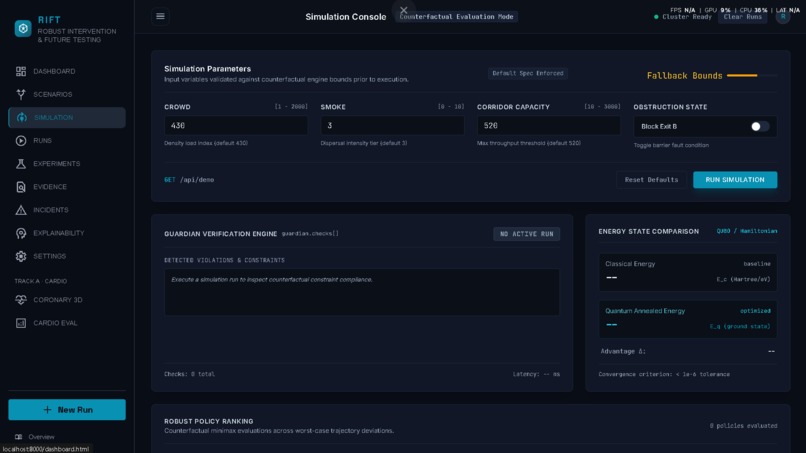Open the Scenarios section
The height and width of the screenshot is (453, 806).
point(67,95)
